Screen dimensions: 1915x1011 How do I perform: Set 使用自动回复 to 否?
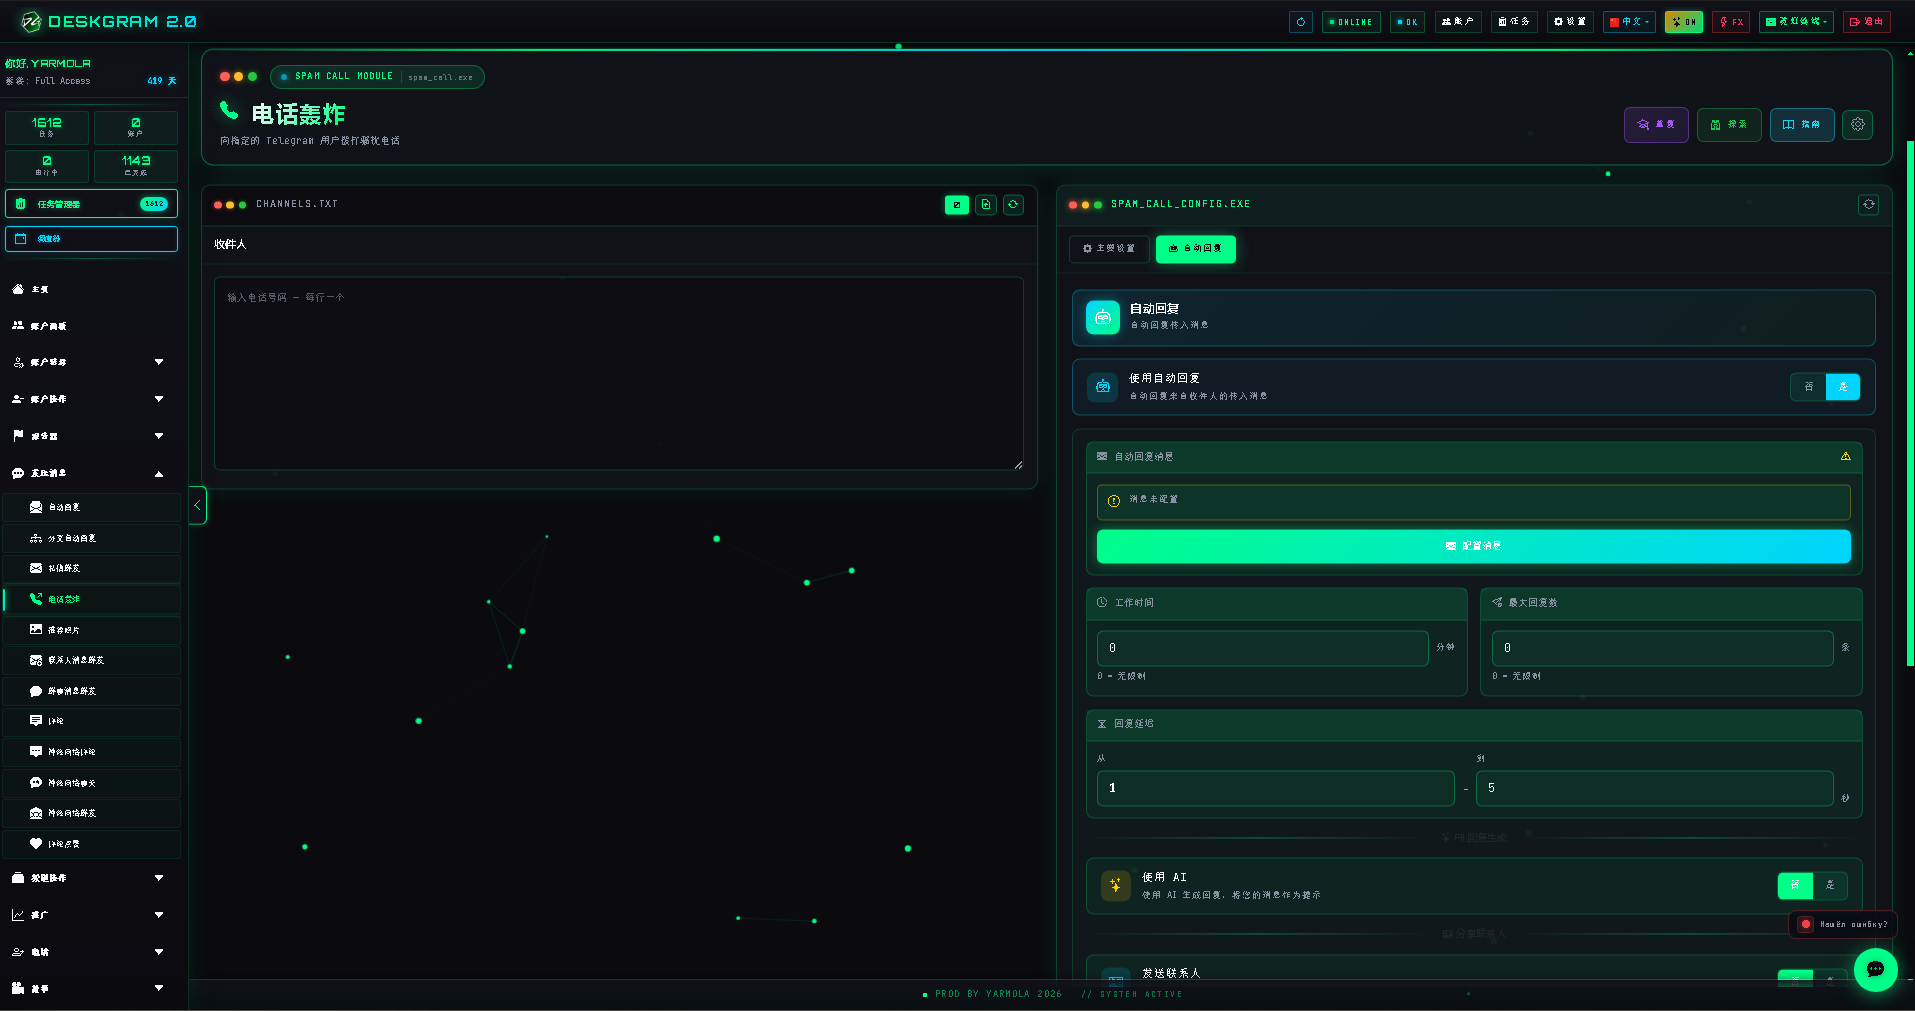point(1808,387)
